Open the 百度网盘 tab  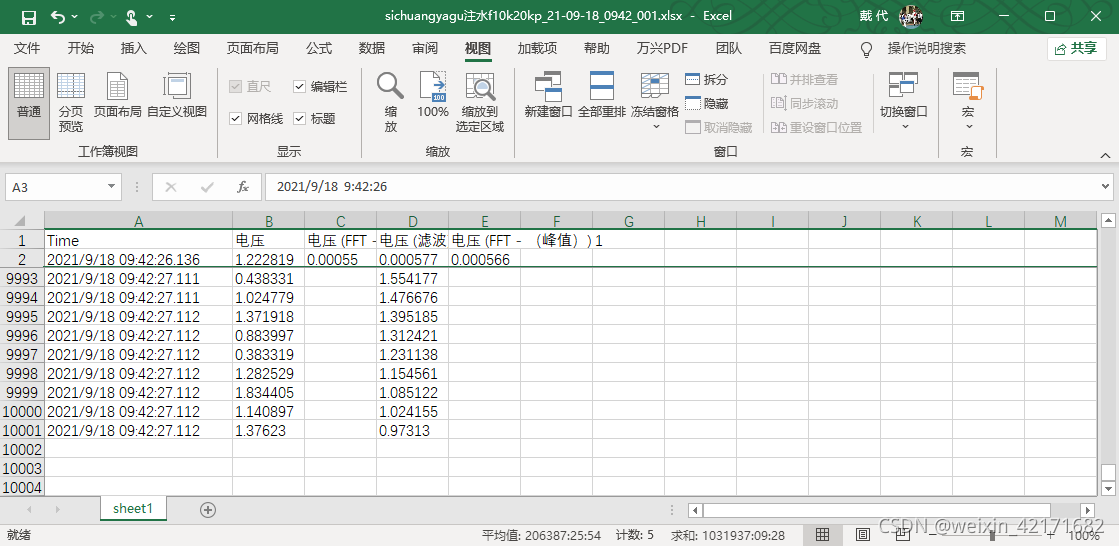point(795,49)
